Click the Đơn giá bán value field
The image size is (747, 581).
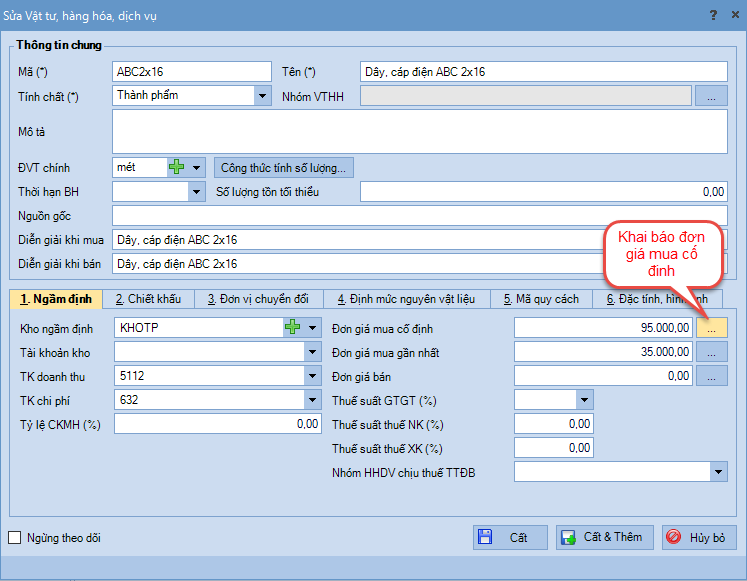(603, 376)
